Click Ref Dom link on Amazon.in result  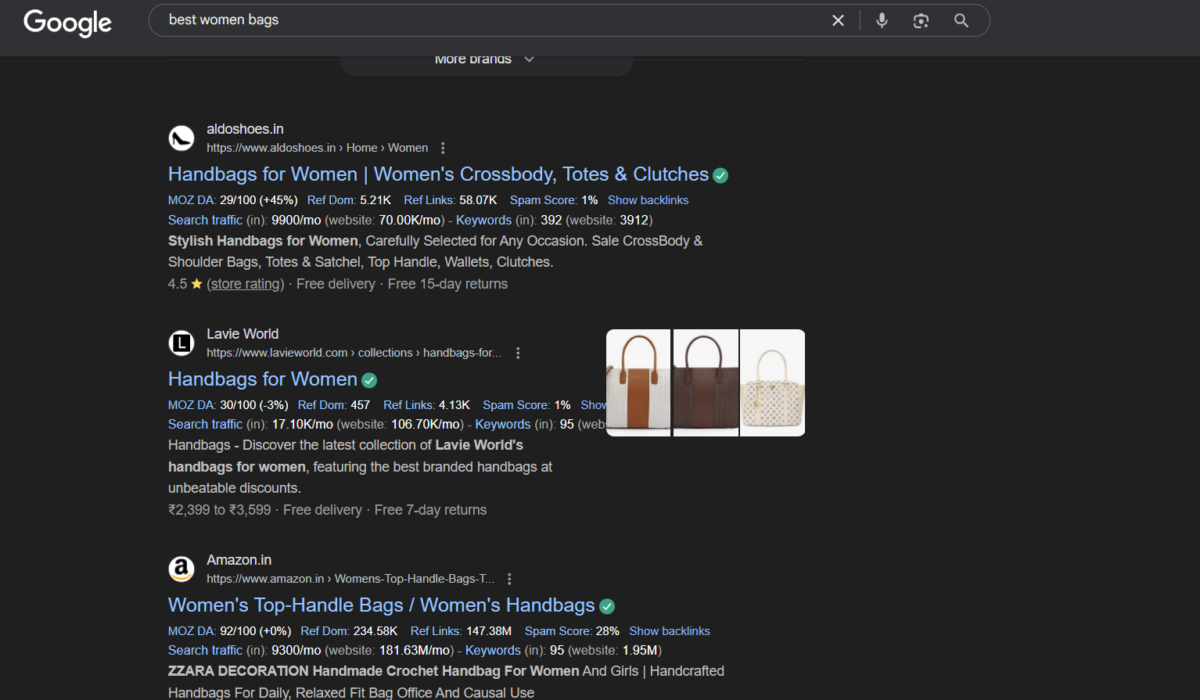click(325, 631)
